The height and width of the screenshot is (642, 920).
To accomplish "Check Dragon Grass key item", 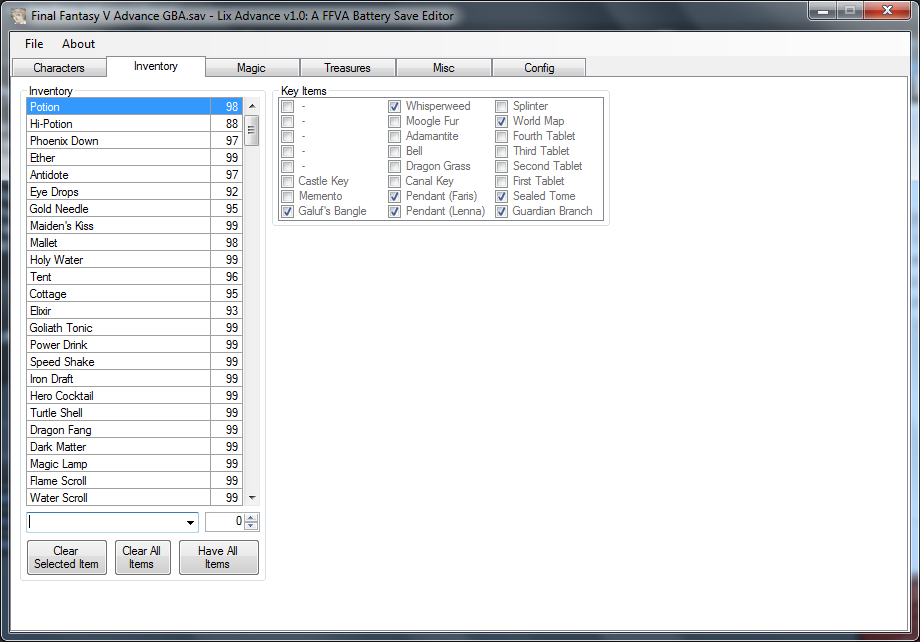I will tap(394, 167).
